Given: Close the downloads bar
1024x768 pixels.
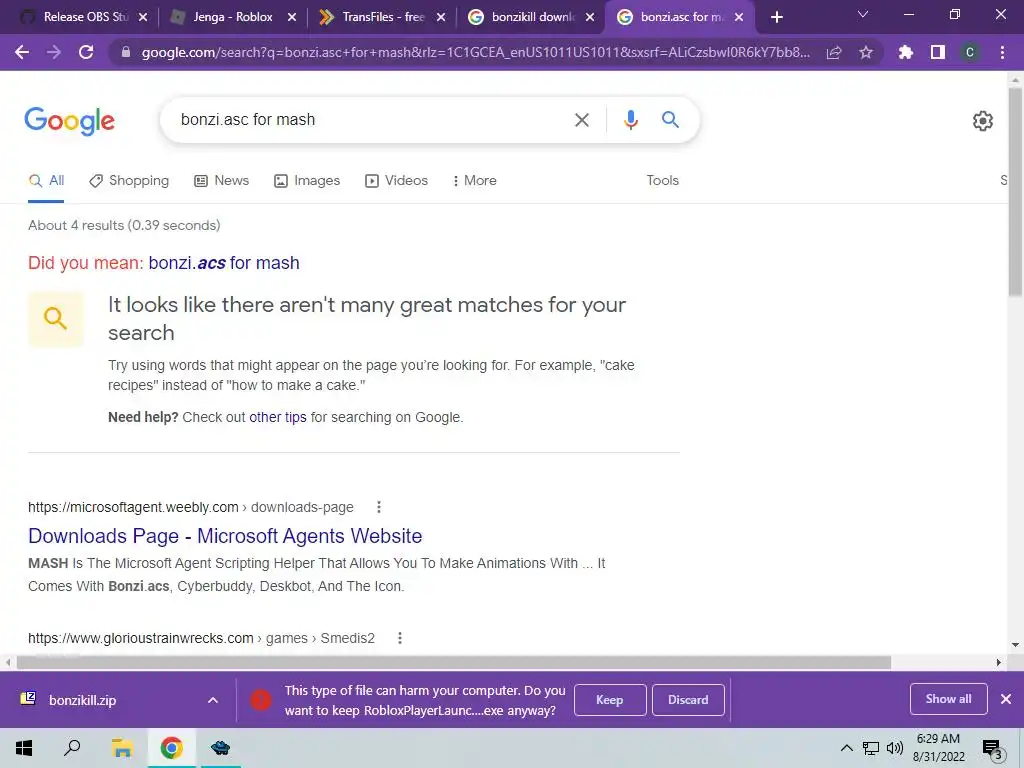Looking at the screenshot, I should click(x=1006, y=699).
